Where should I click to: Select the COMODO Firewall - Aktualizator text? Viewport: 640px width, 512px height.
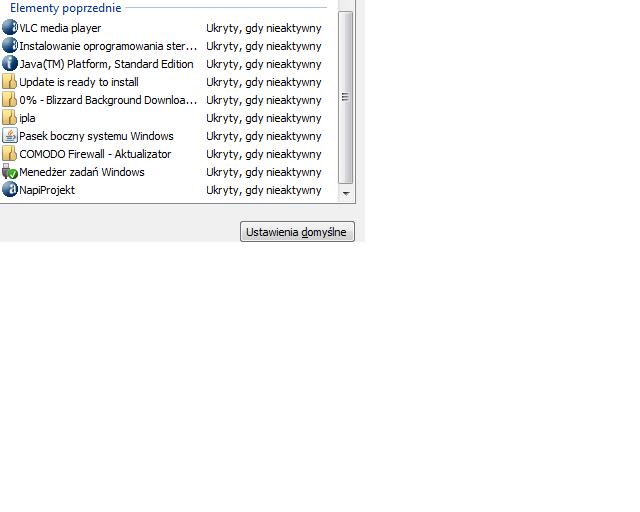(95, 154)
